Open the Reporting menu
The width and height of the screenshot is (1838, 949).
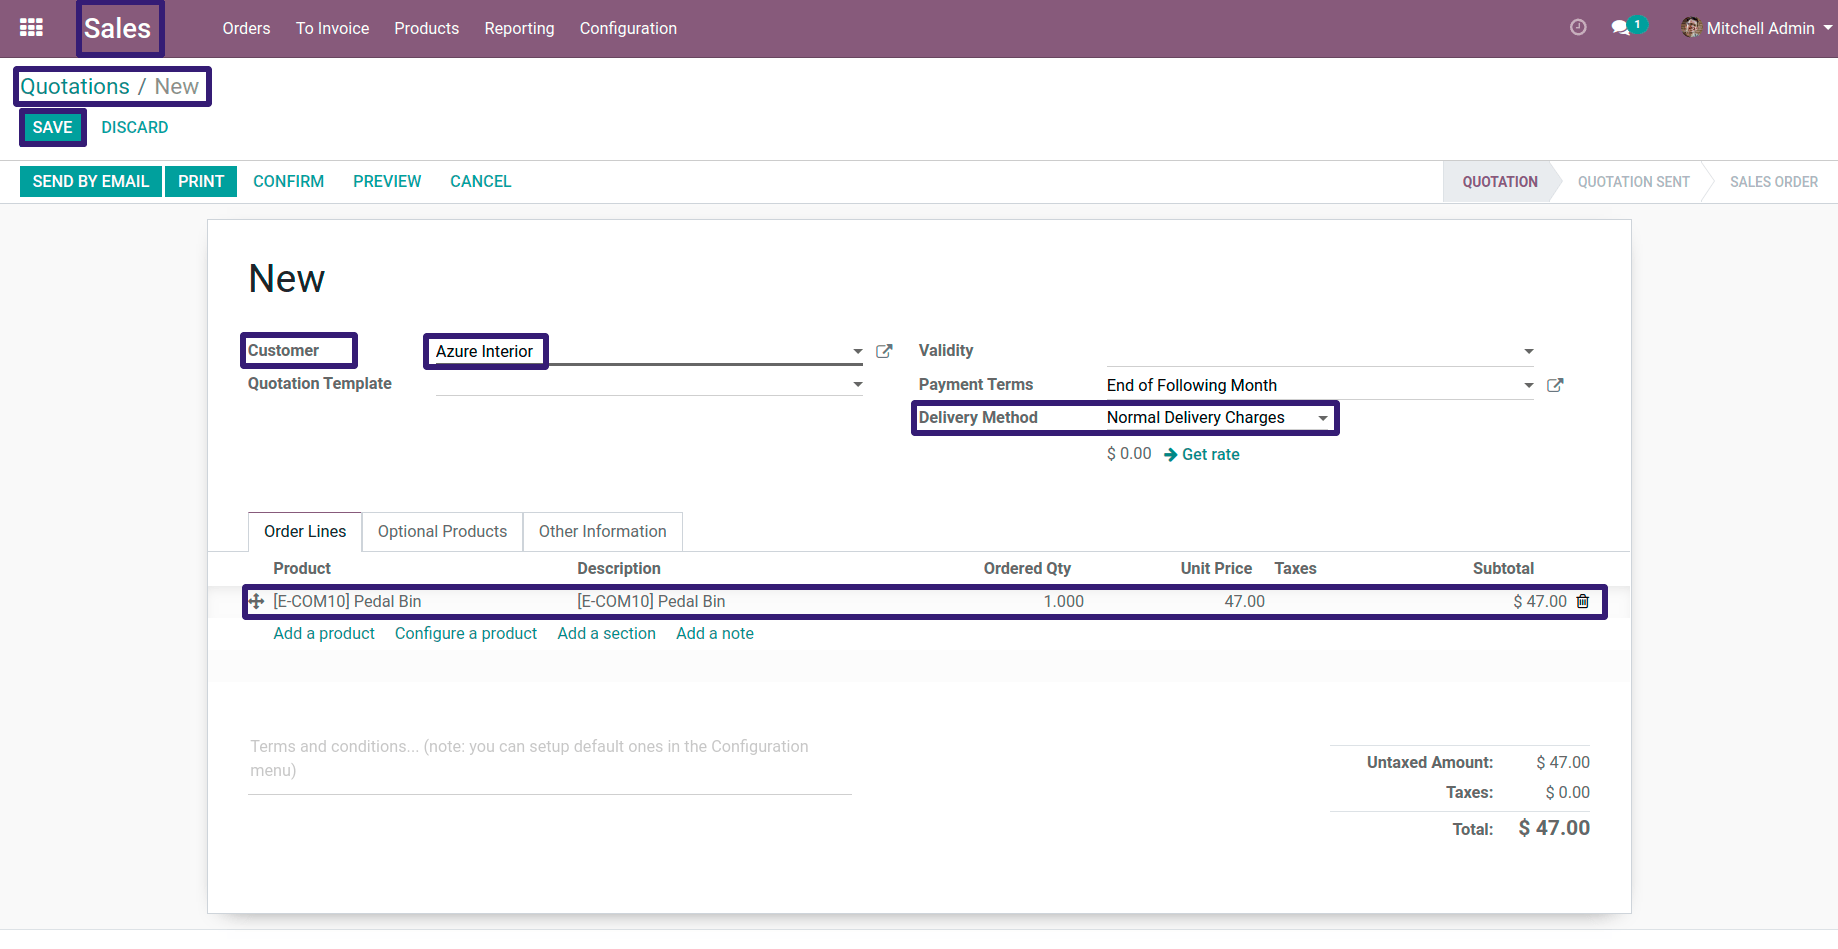[519, 28]
